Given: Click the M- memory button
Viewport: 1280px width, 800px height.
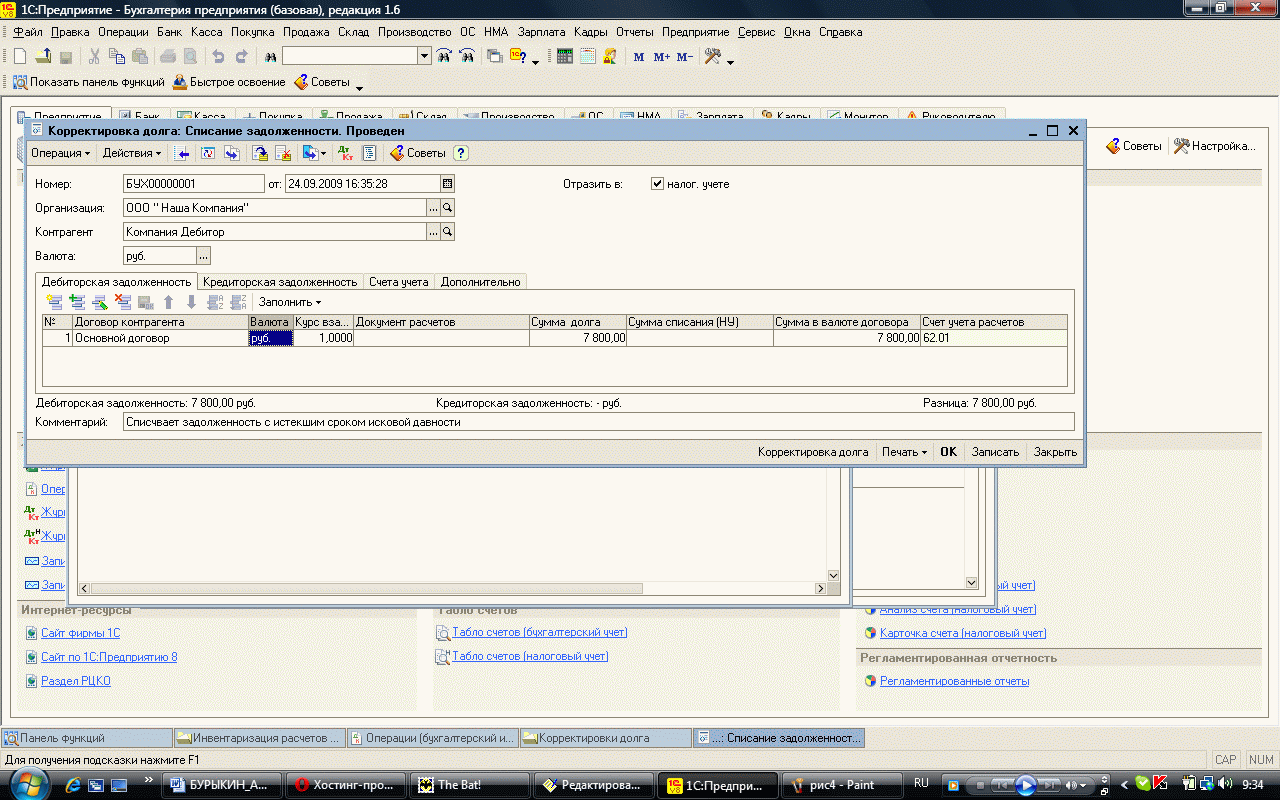Looking at the screenshot, I should [684, 57].
